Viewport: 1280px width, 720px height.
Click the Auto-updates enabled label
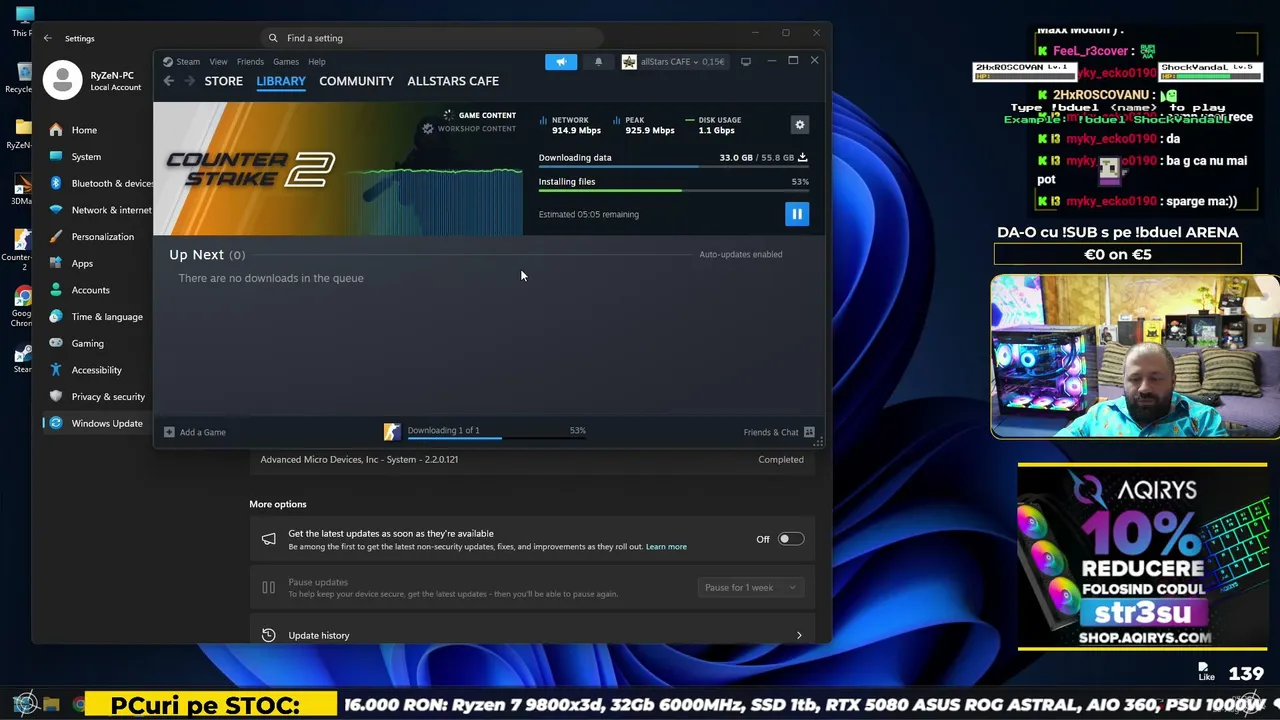point(741,254)
